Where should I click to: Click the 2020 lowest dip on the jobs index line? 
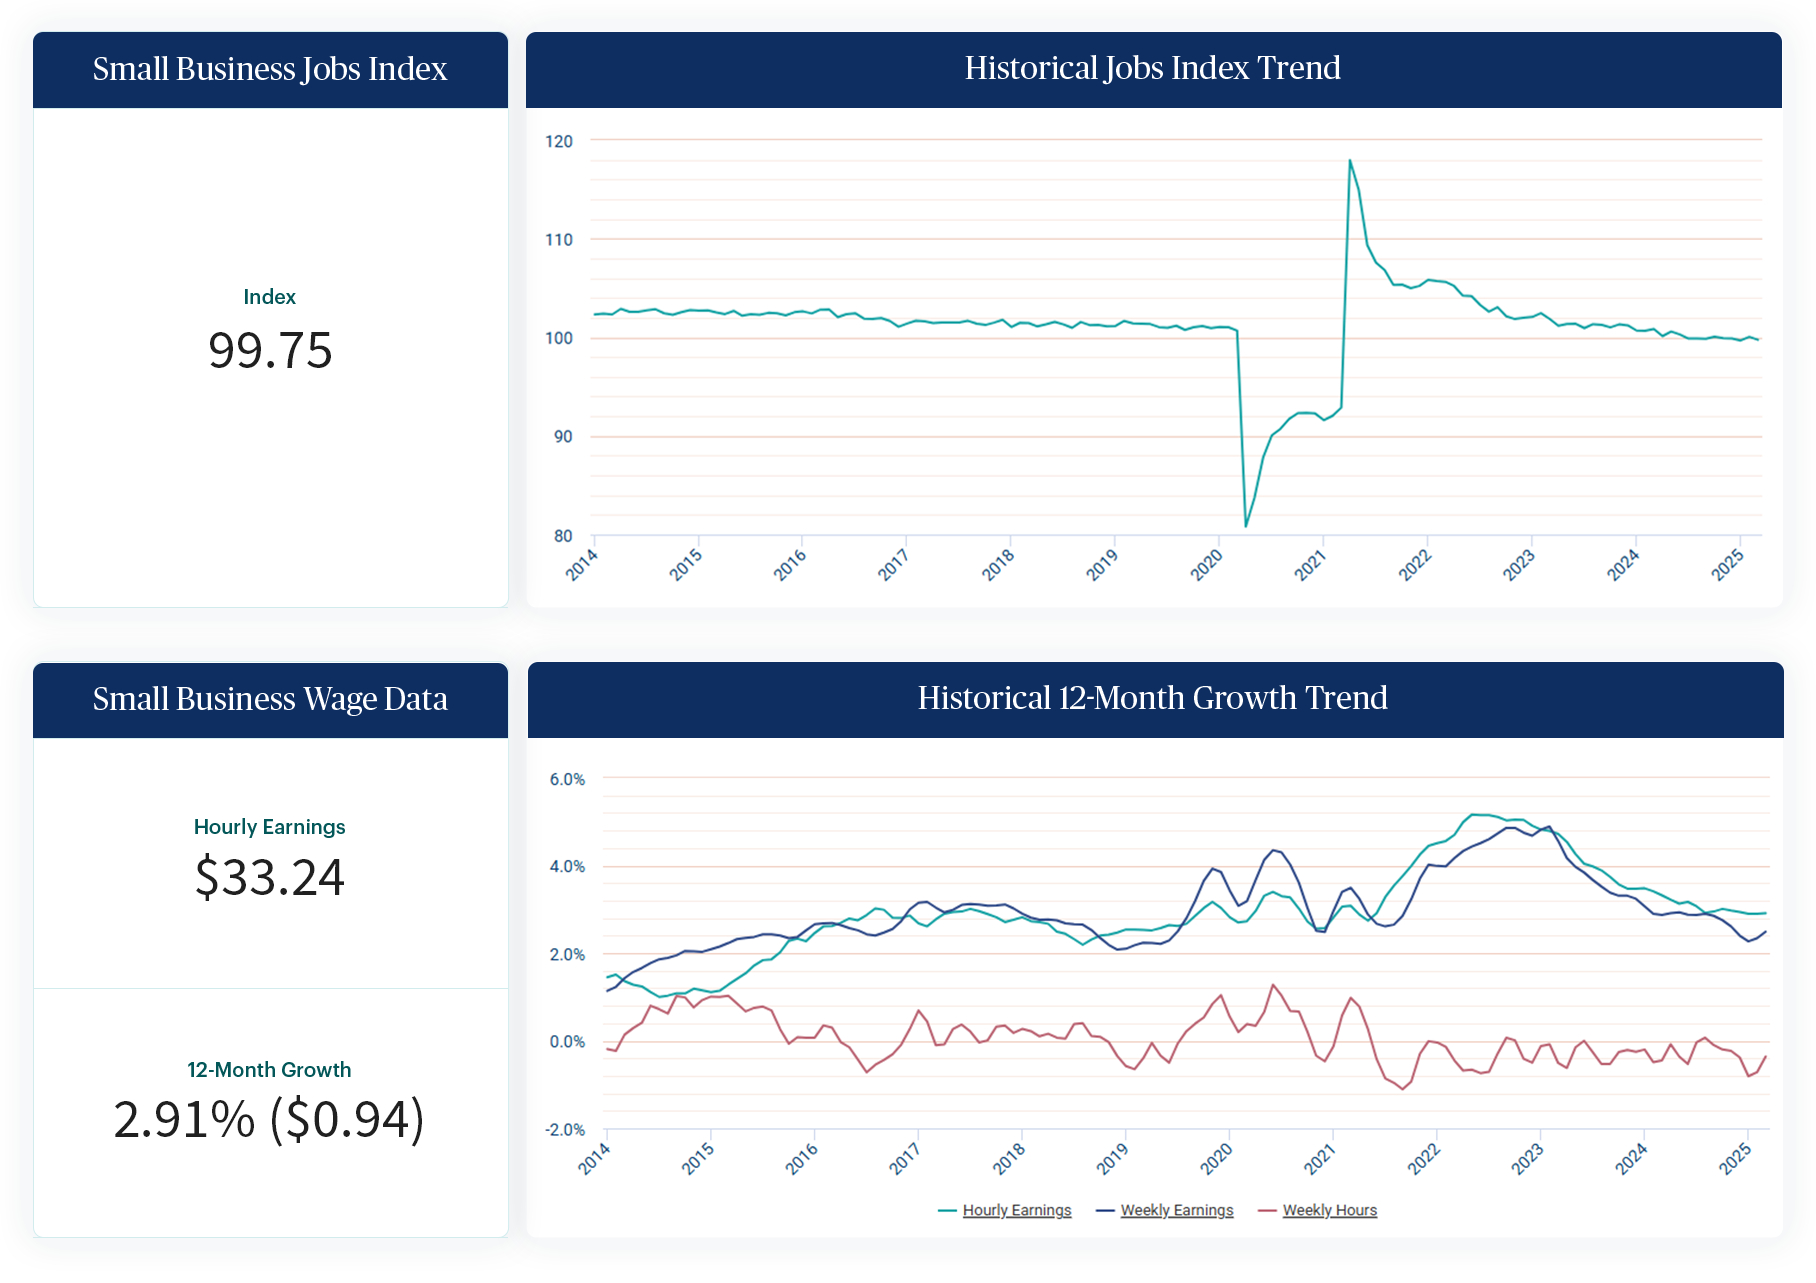pyautogui.click(x=1246, y=525)
